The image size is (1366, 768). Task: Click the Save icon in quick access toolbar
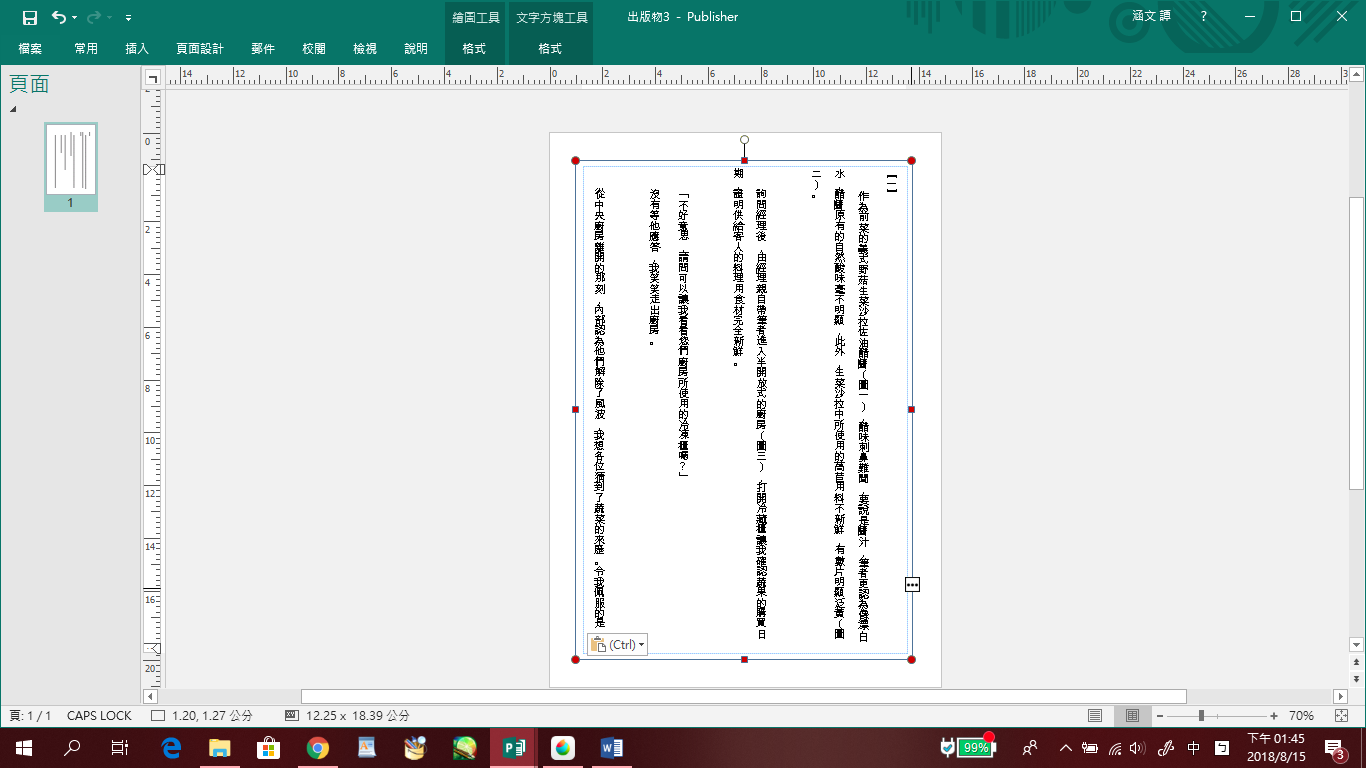(29, 17)
